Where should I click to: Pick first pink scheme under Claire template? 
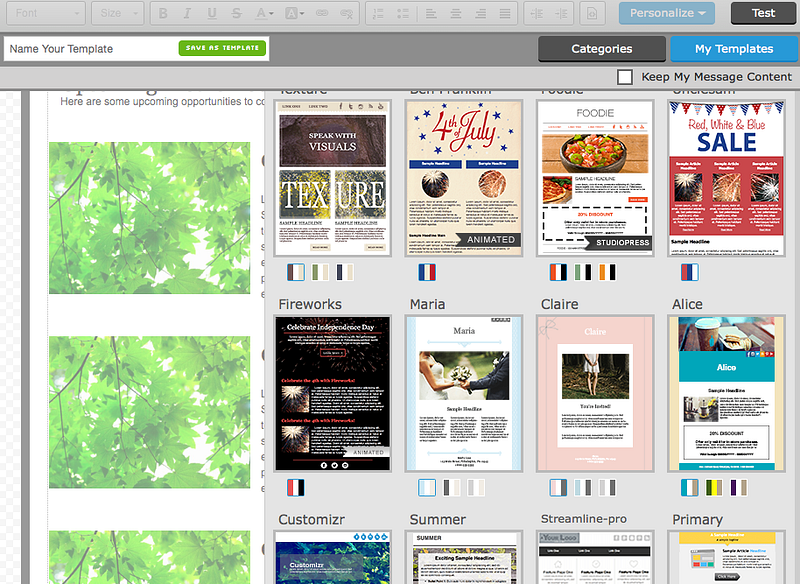(558, 488)
